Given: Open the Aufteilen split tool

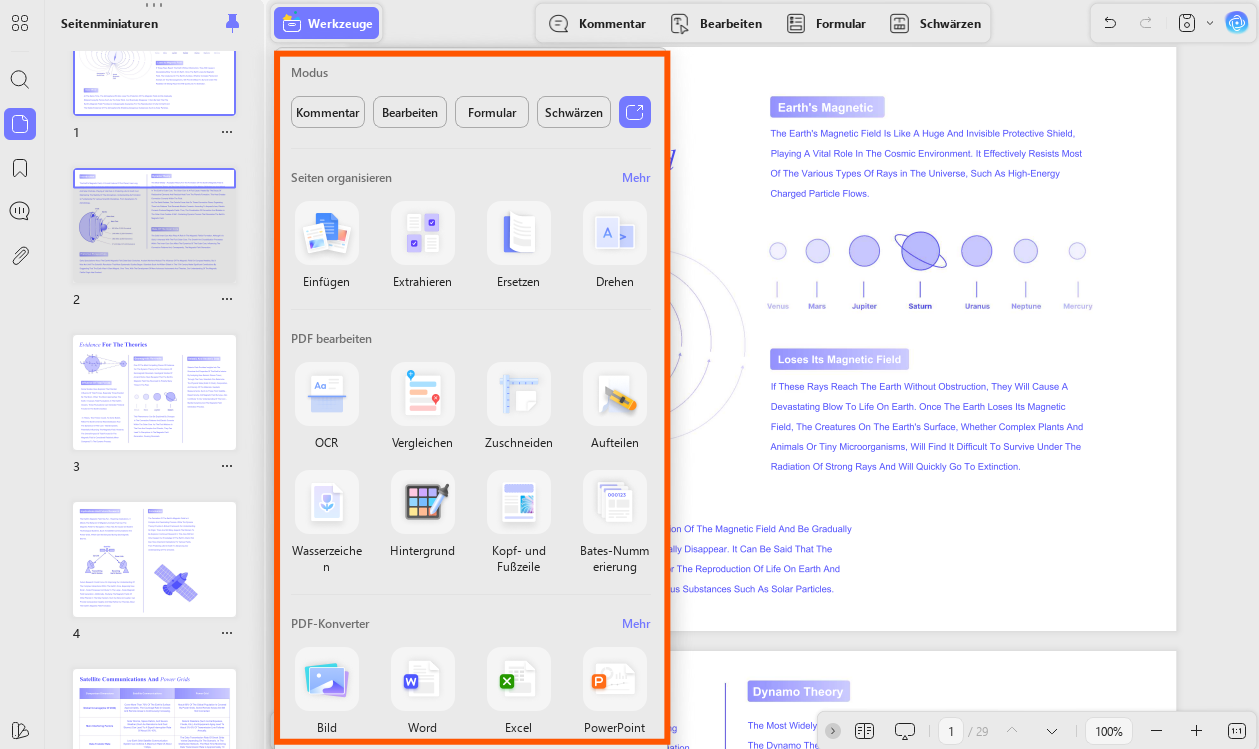Looking at the screenshot, I should pyautogui.click(x=614, y=406).
